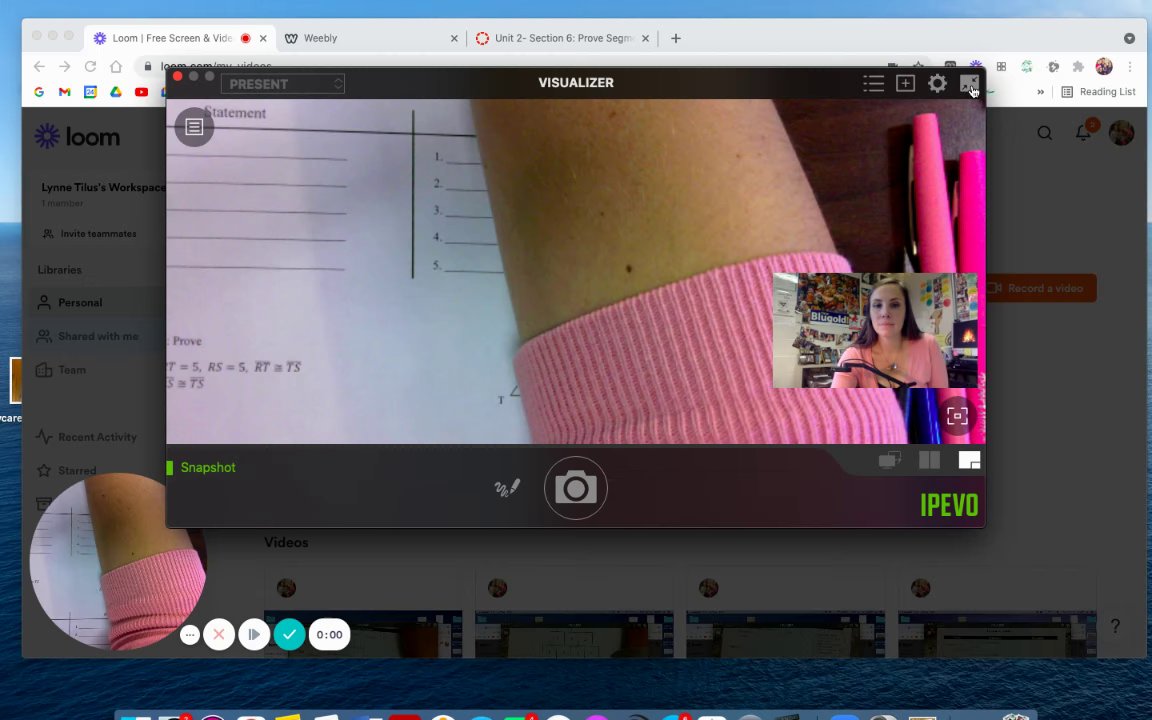Open Loom help question mark
This screenshot has height=720, width=1152.
[x=1115, y=626]
